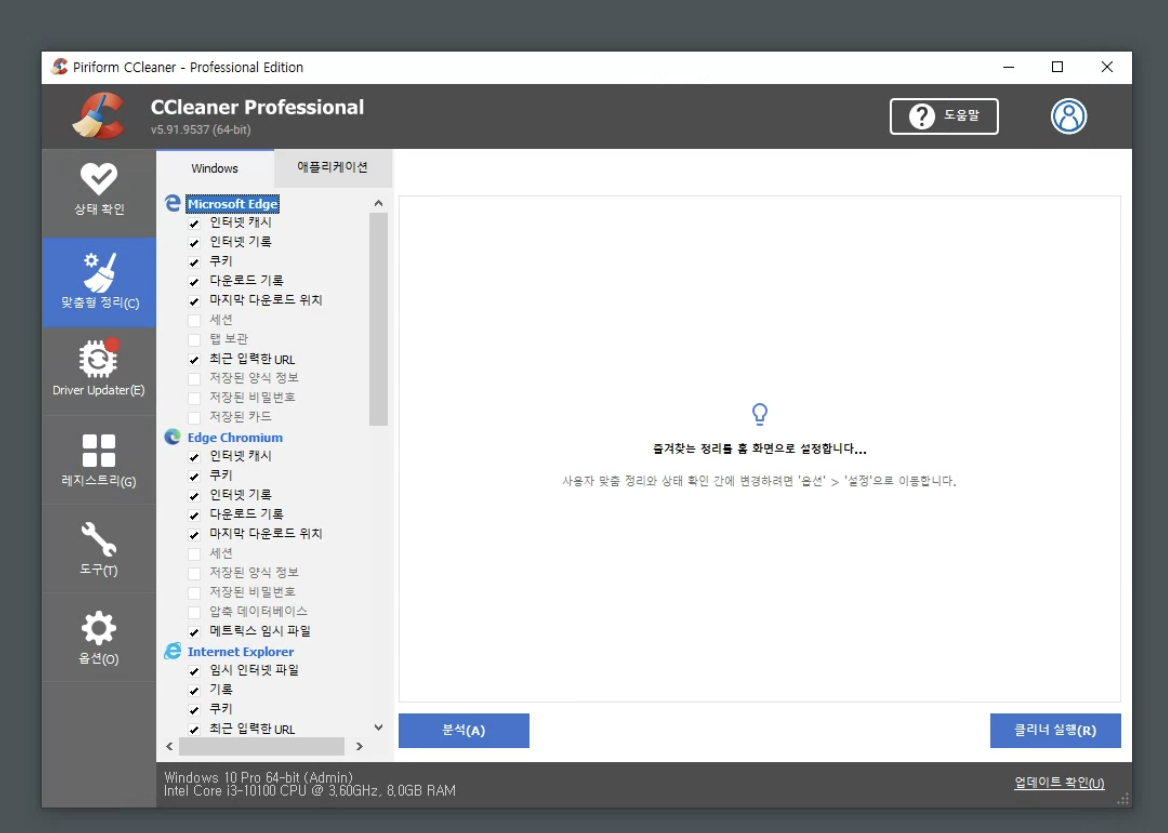Uncheck Microsoft Edge 다운로드 기록
Screen dimensions: 1168x833
coord(194,282)
